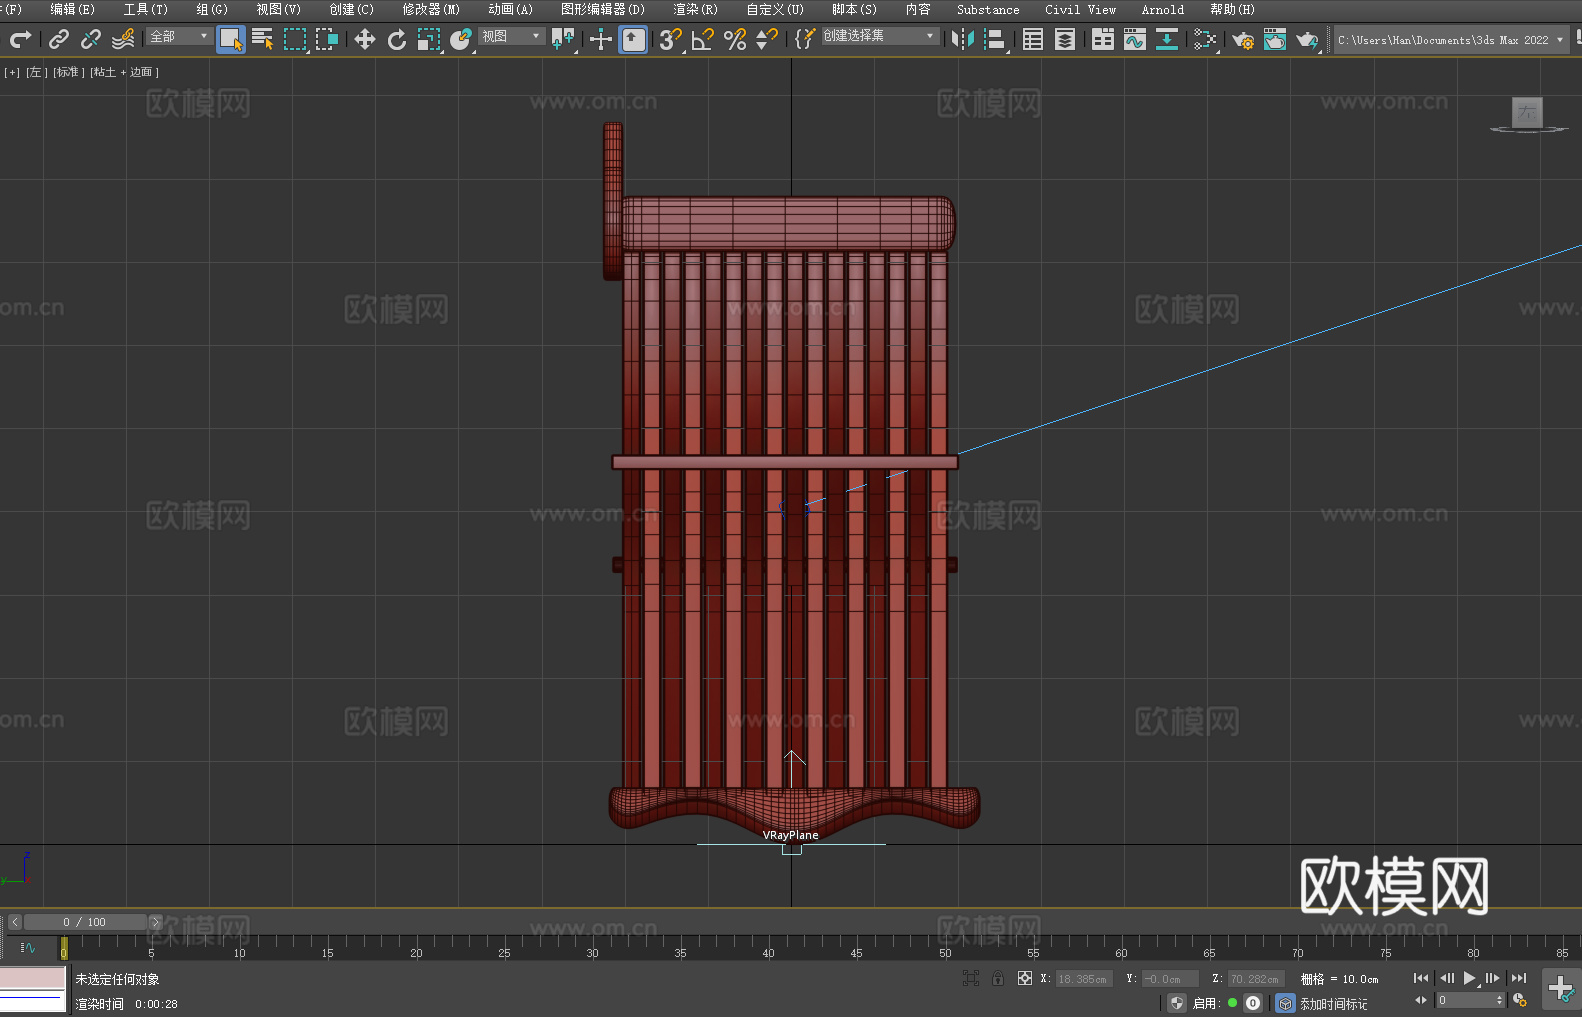Open [粘土 + 边面] display mode menu
This screenshot has width=1582, height=1017.
[124, 72]
